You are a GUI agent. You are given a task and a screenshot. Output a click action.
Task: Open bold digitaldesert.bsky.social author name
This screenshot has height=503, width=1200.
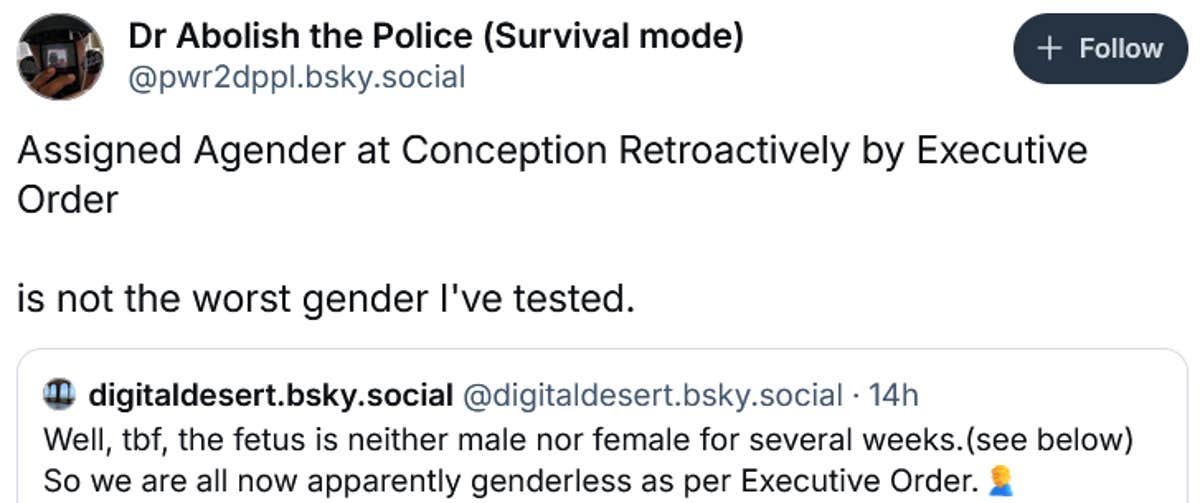pos(271,396)
